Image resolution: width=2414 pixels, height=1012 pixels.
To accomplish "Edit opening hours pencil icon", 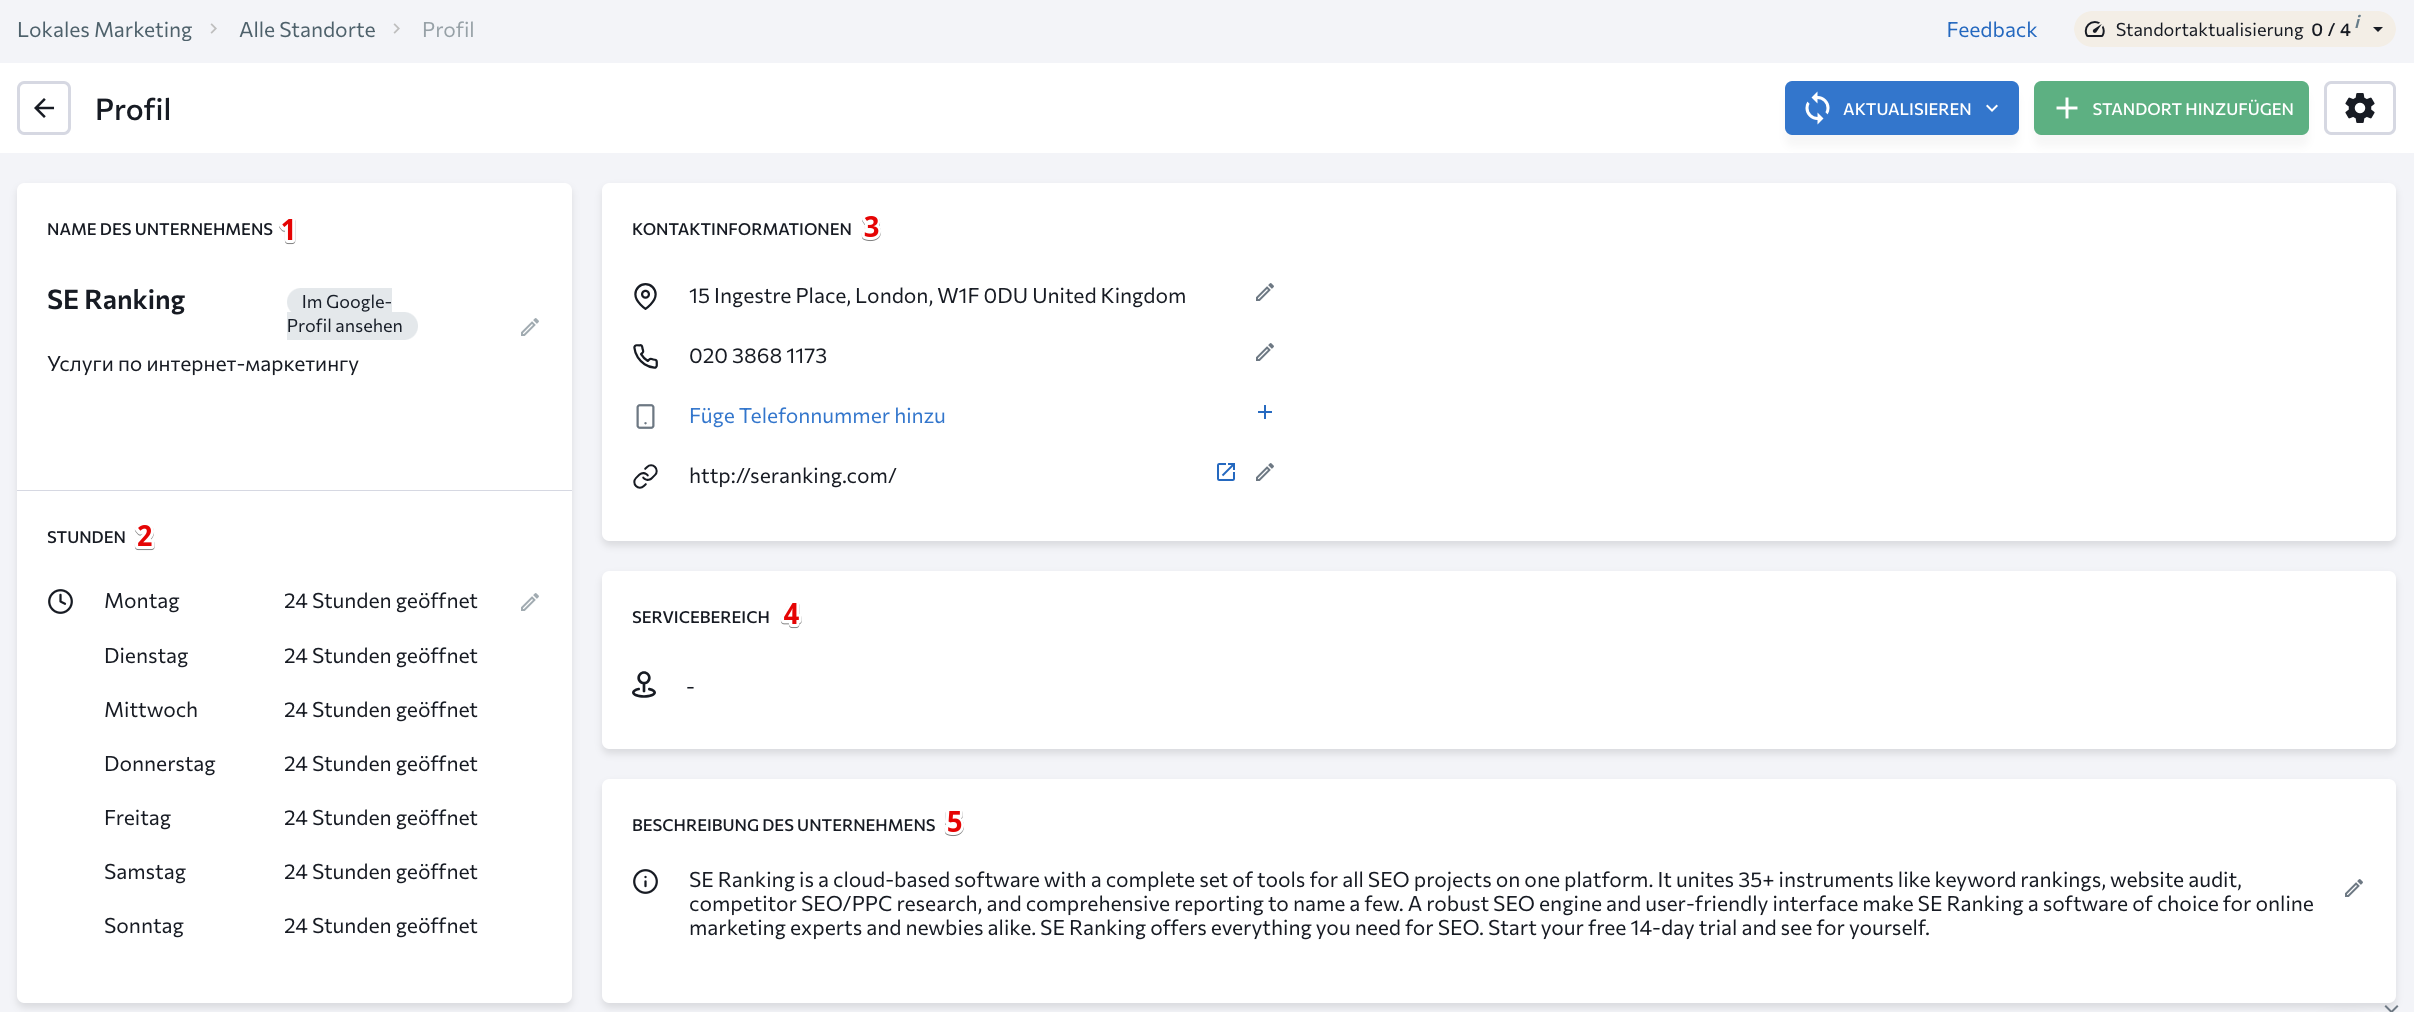I will click(530, 601).
